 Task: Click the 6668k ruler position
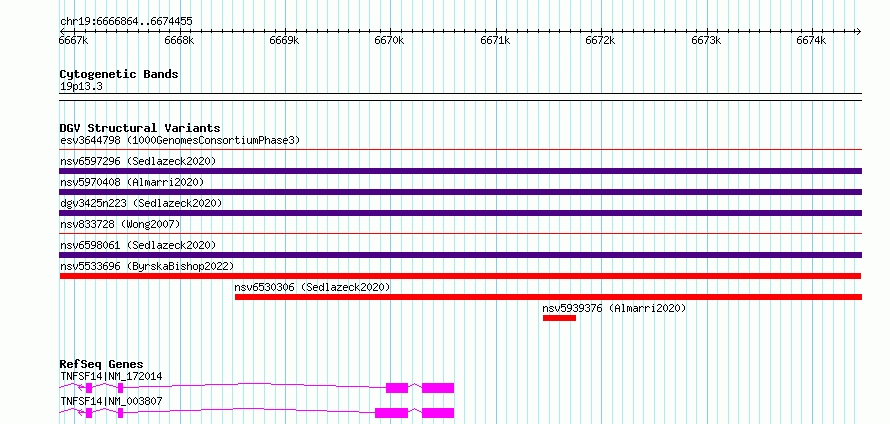(x=179, y=40)
